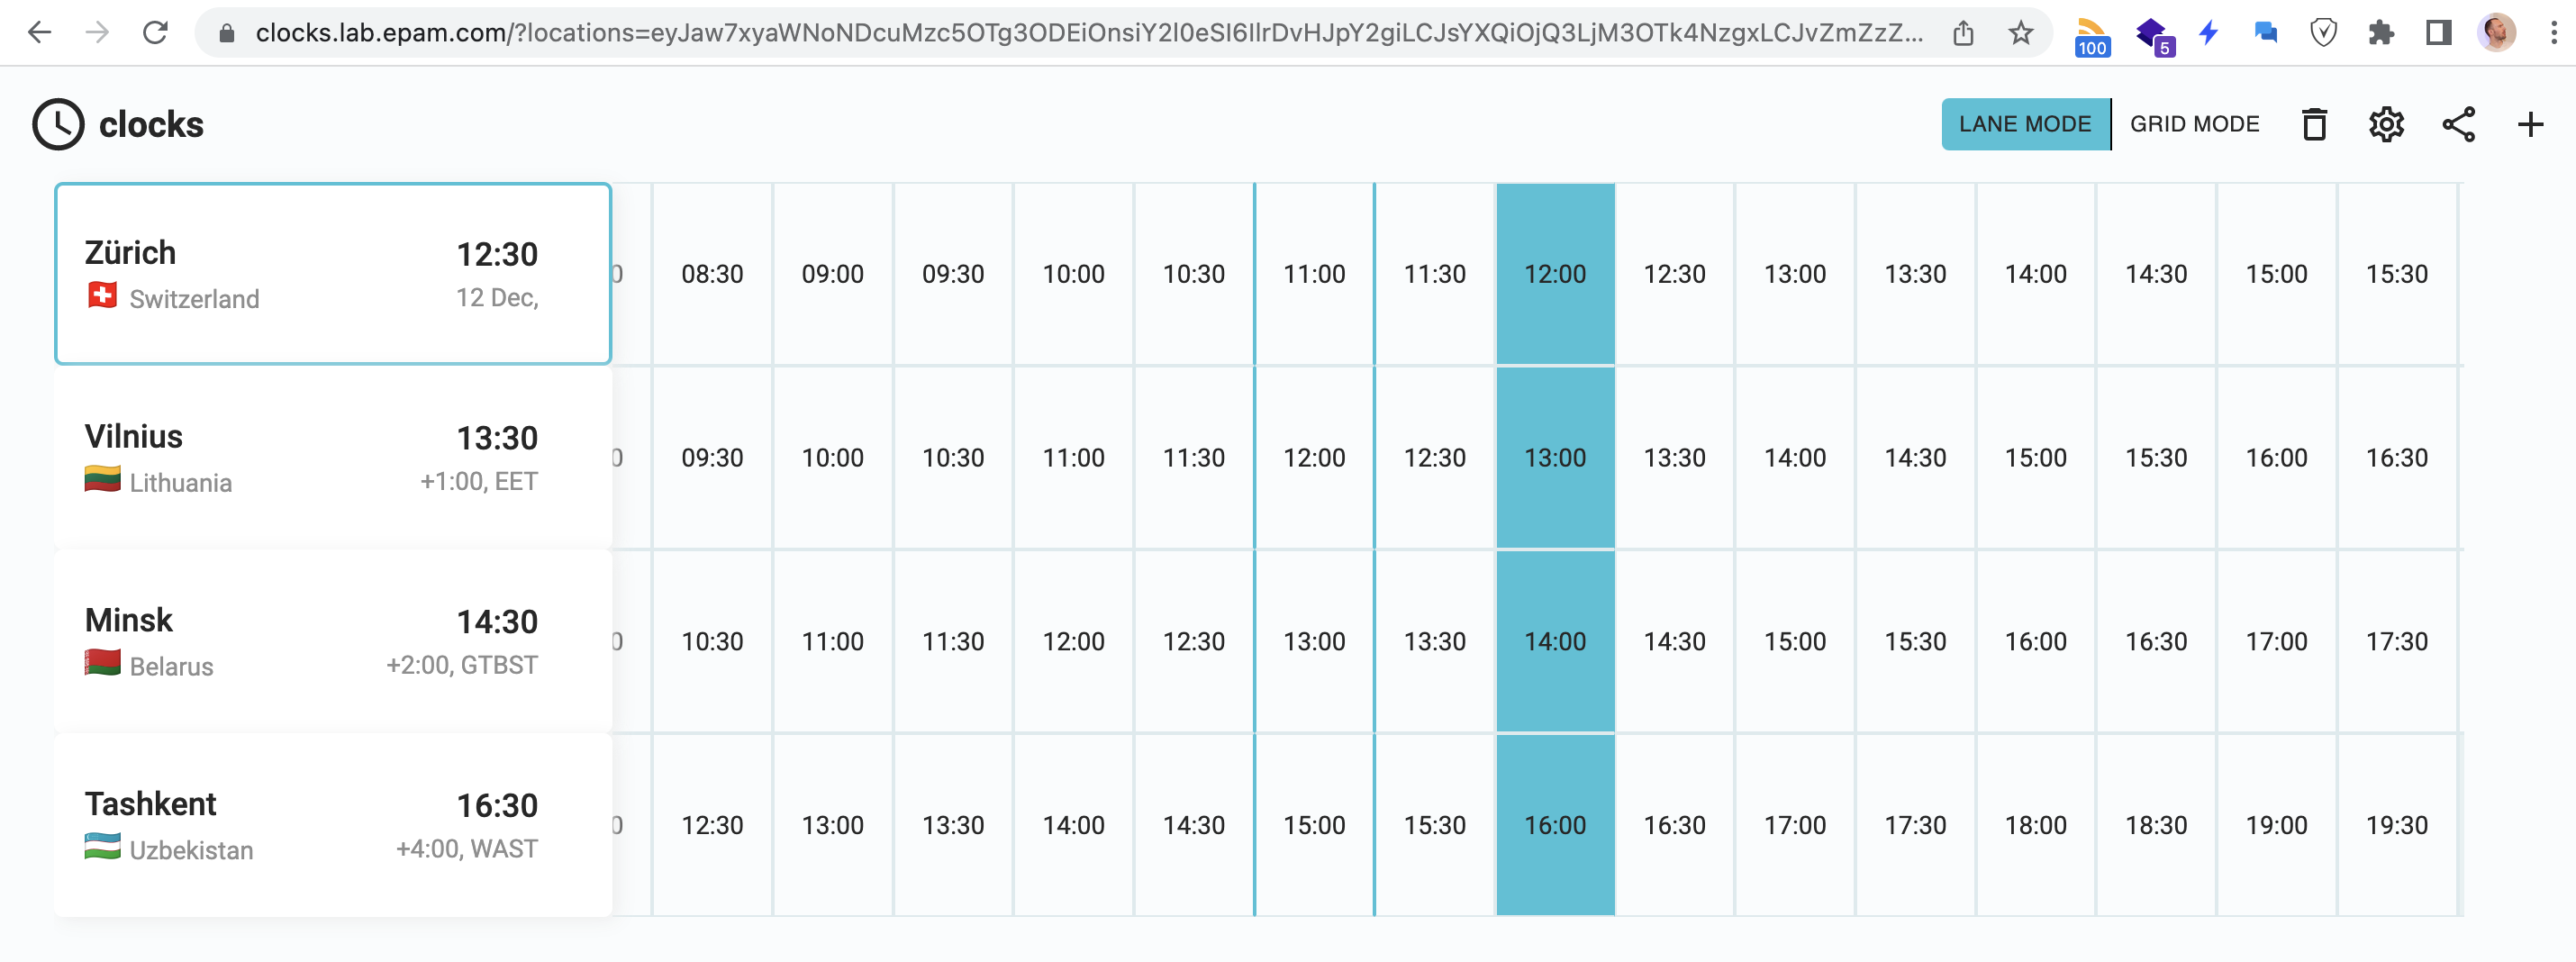Add a new clock with the plus icon
Viewport: 2576px width, 962px height.
[x=2531, y=124]
